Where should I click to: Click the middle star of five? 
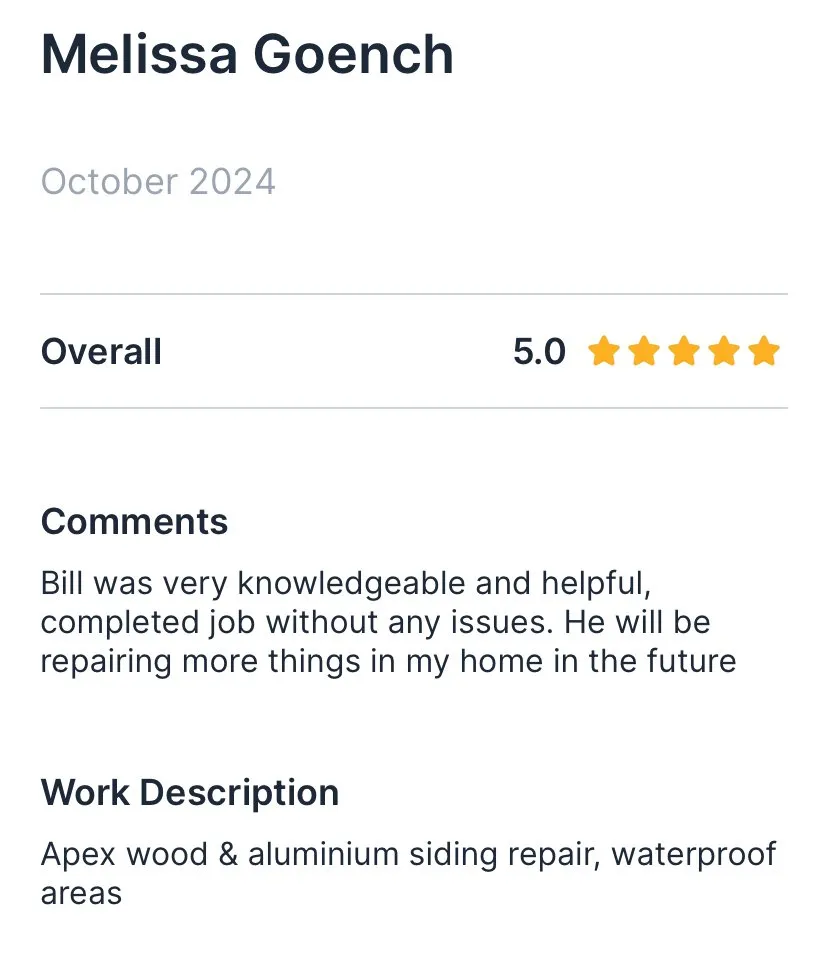coord(683,352)
